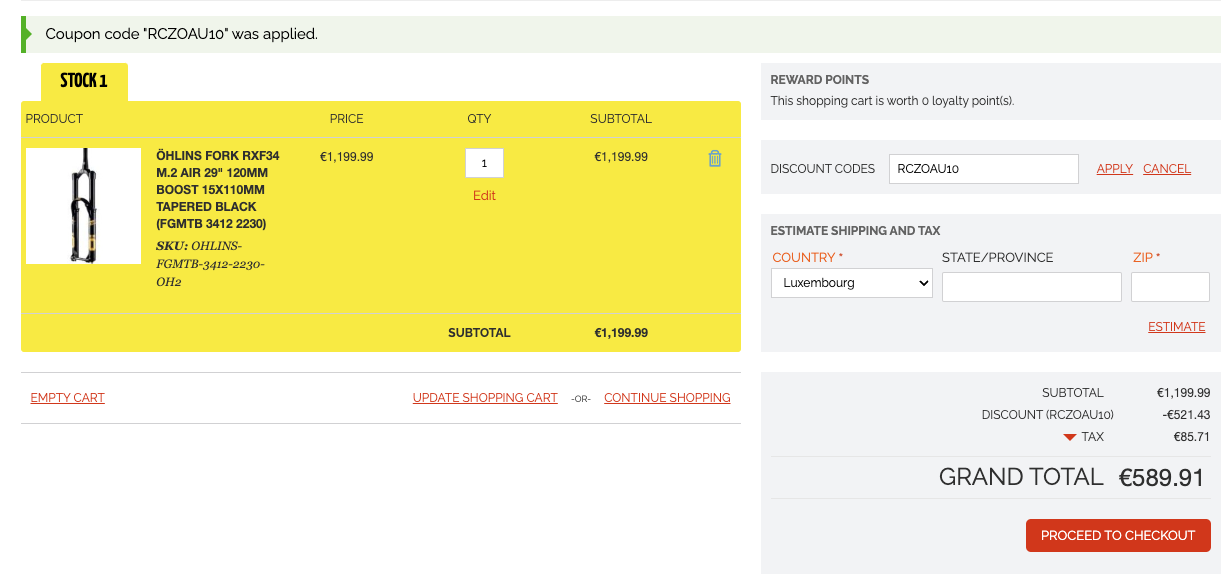Click the Grand Total amount €589.91
The width and height of the screenshot is (1228, 581).
coord(1160,478)
